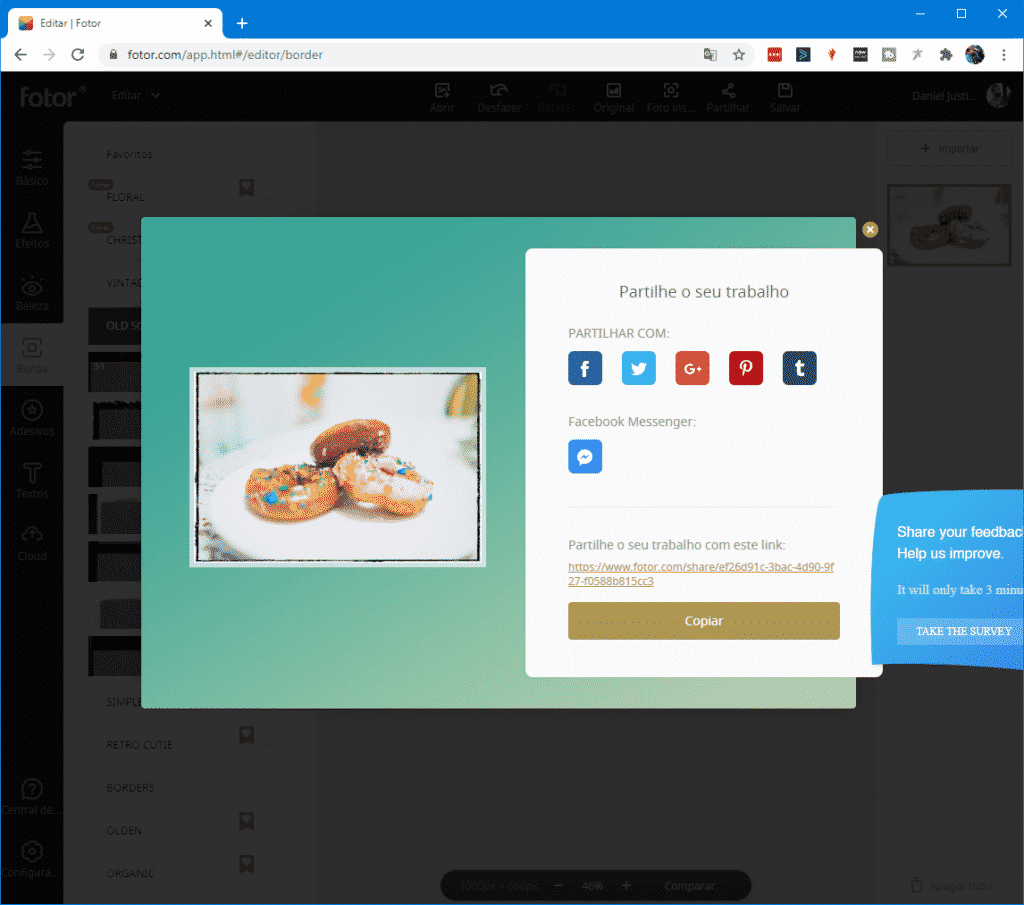
Task: Select the Tumblr share icon
Action: pyautogui.click(x=799, y=368)
